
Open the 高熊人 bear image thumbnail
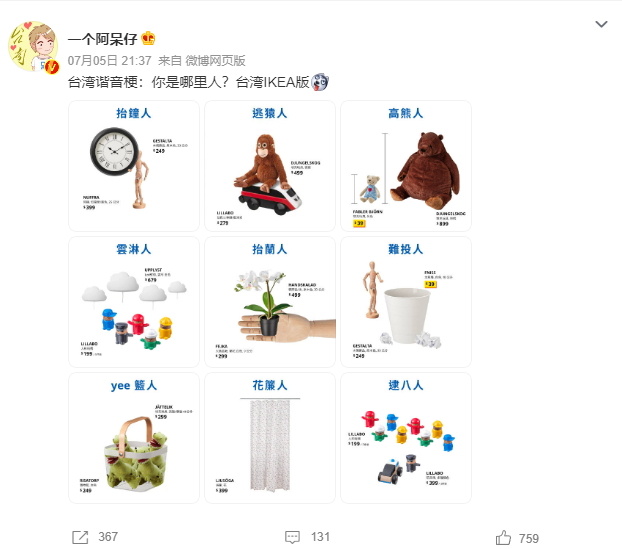(x=406, y=166)
